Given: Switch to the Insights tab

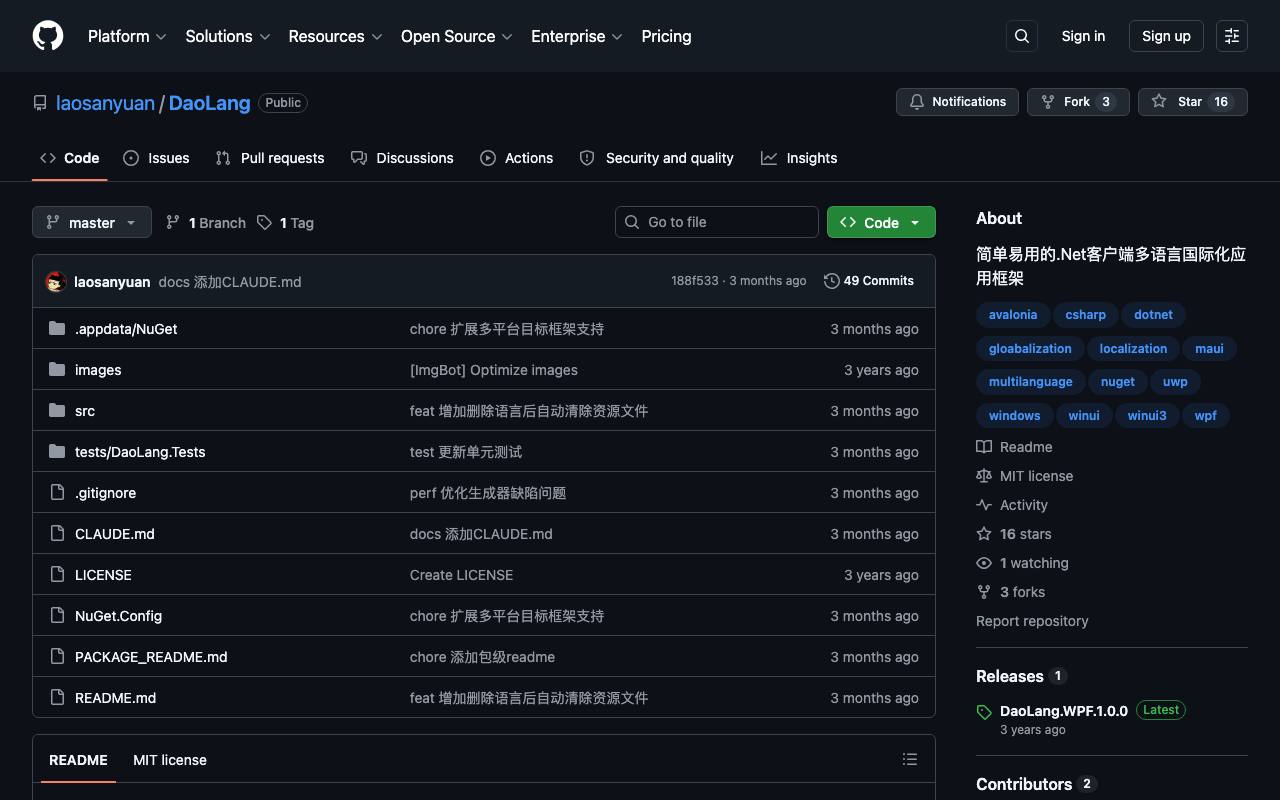Looking at the screenshot, I should (x=799, y=158).
